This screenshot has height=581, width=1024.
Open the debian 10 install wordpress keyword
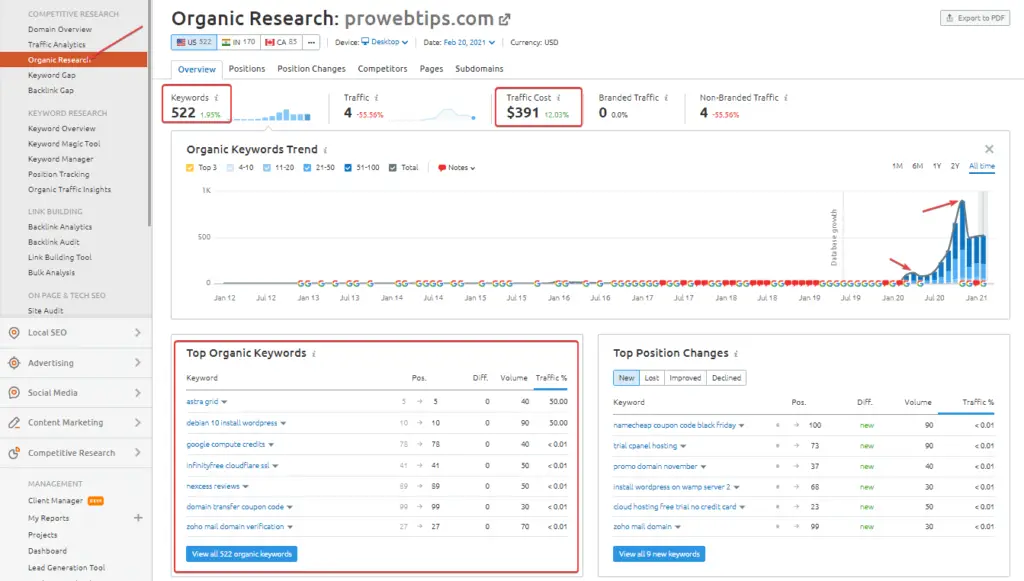(x=232, y=423)
